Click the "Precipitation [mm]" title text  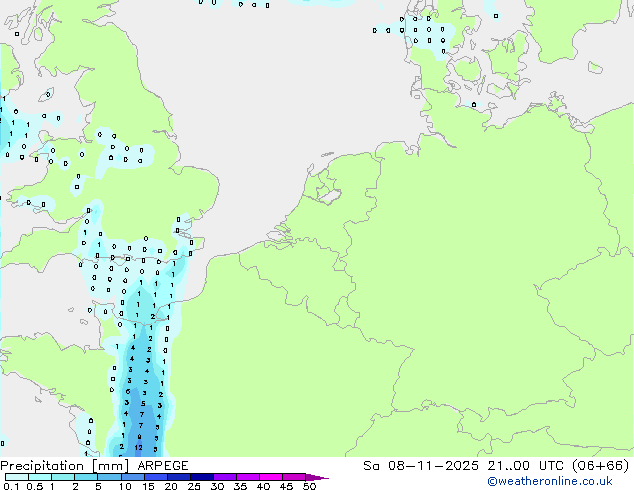(x=64, y=466)
